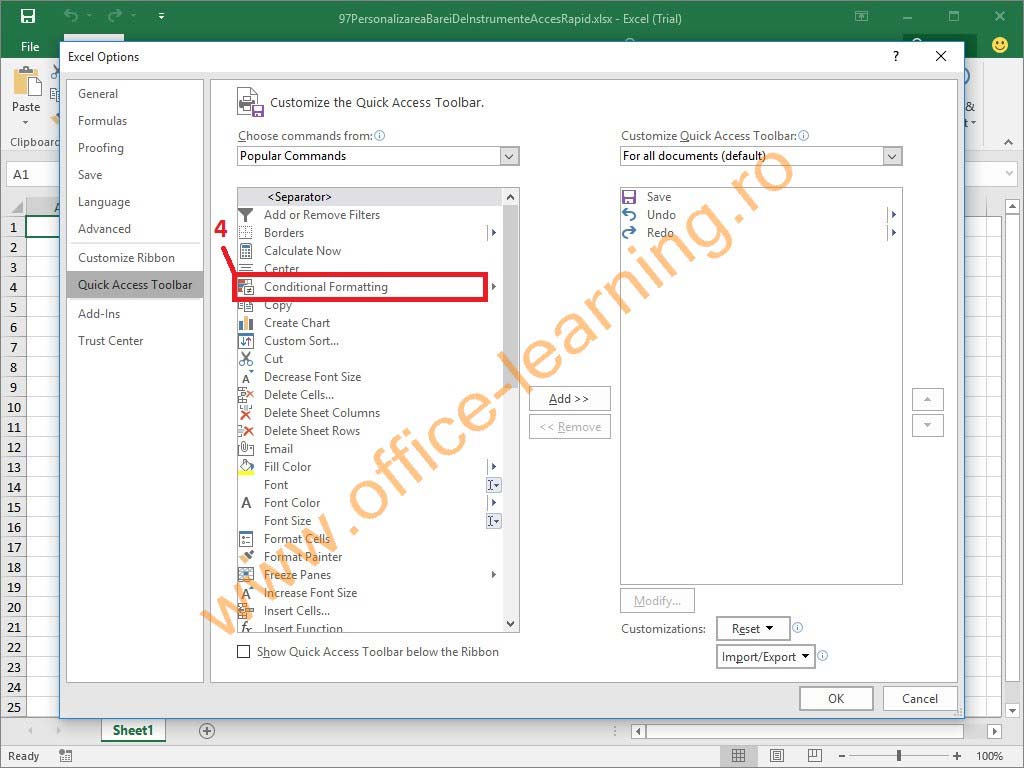This screenshot has width=1024, height=768.
Task: Click the Redo arrow icon in right list
Action: [x=629, y=232]
